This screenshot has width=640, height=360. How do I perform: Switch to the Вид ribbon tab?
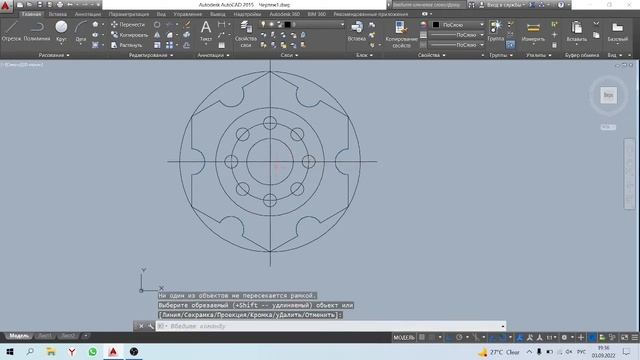[x=161, y=14]
